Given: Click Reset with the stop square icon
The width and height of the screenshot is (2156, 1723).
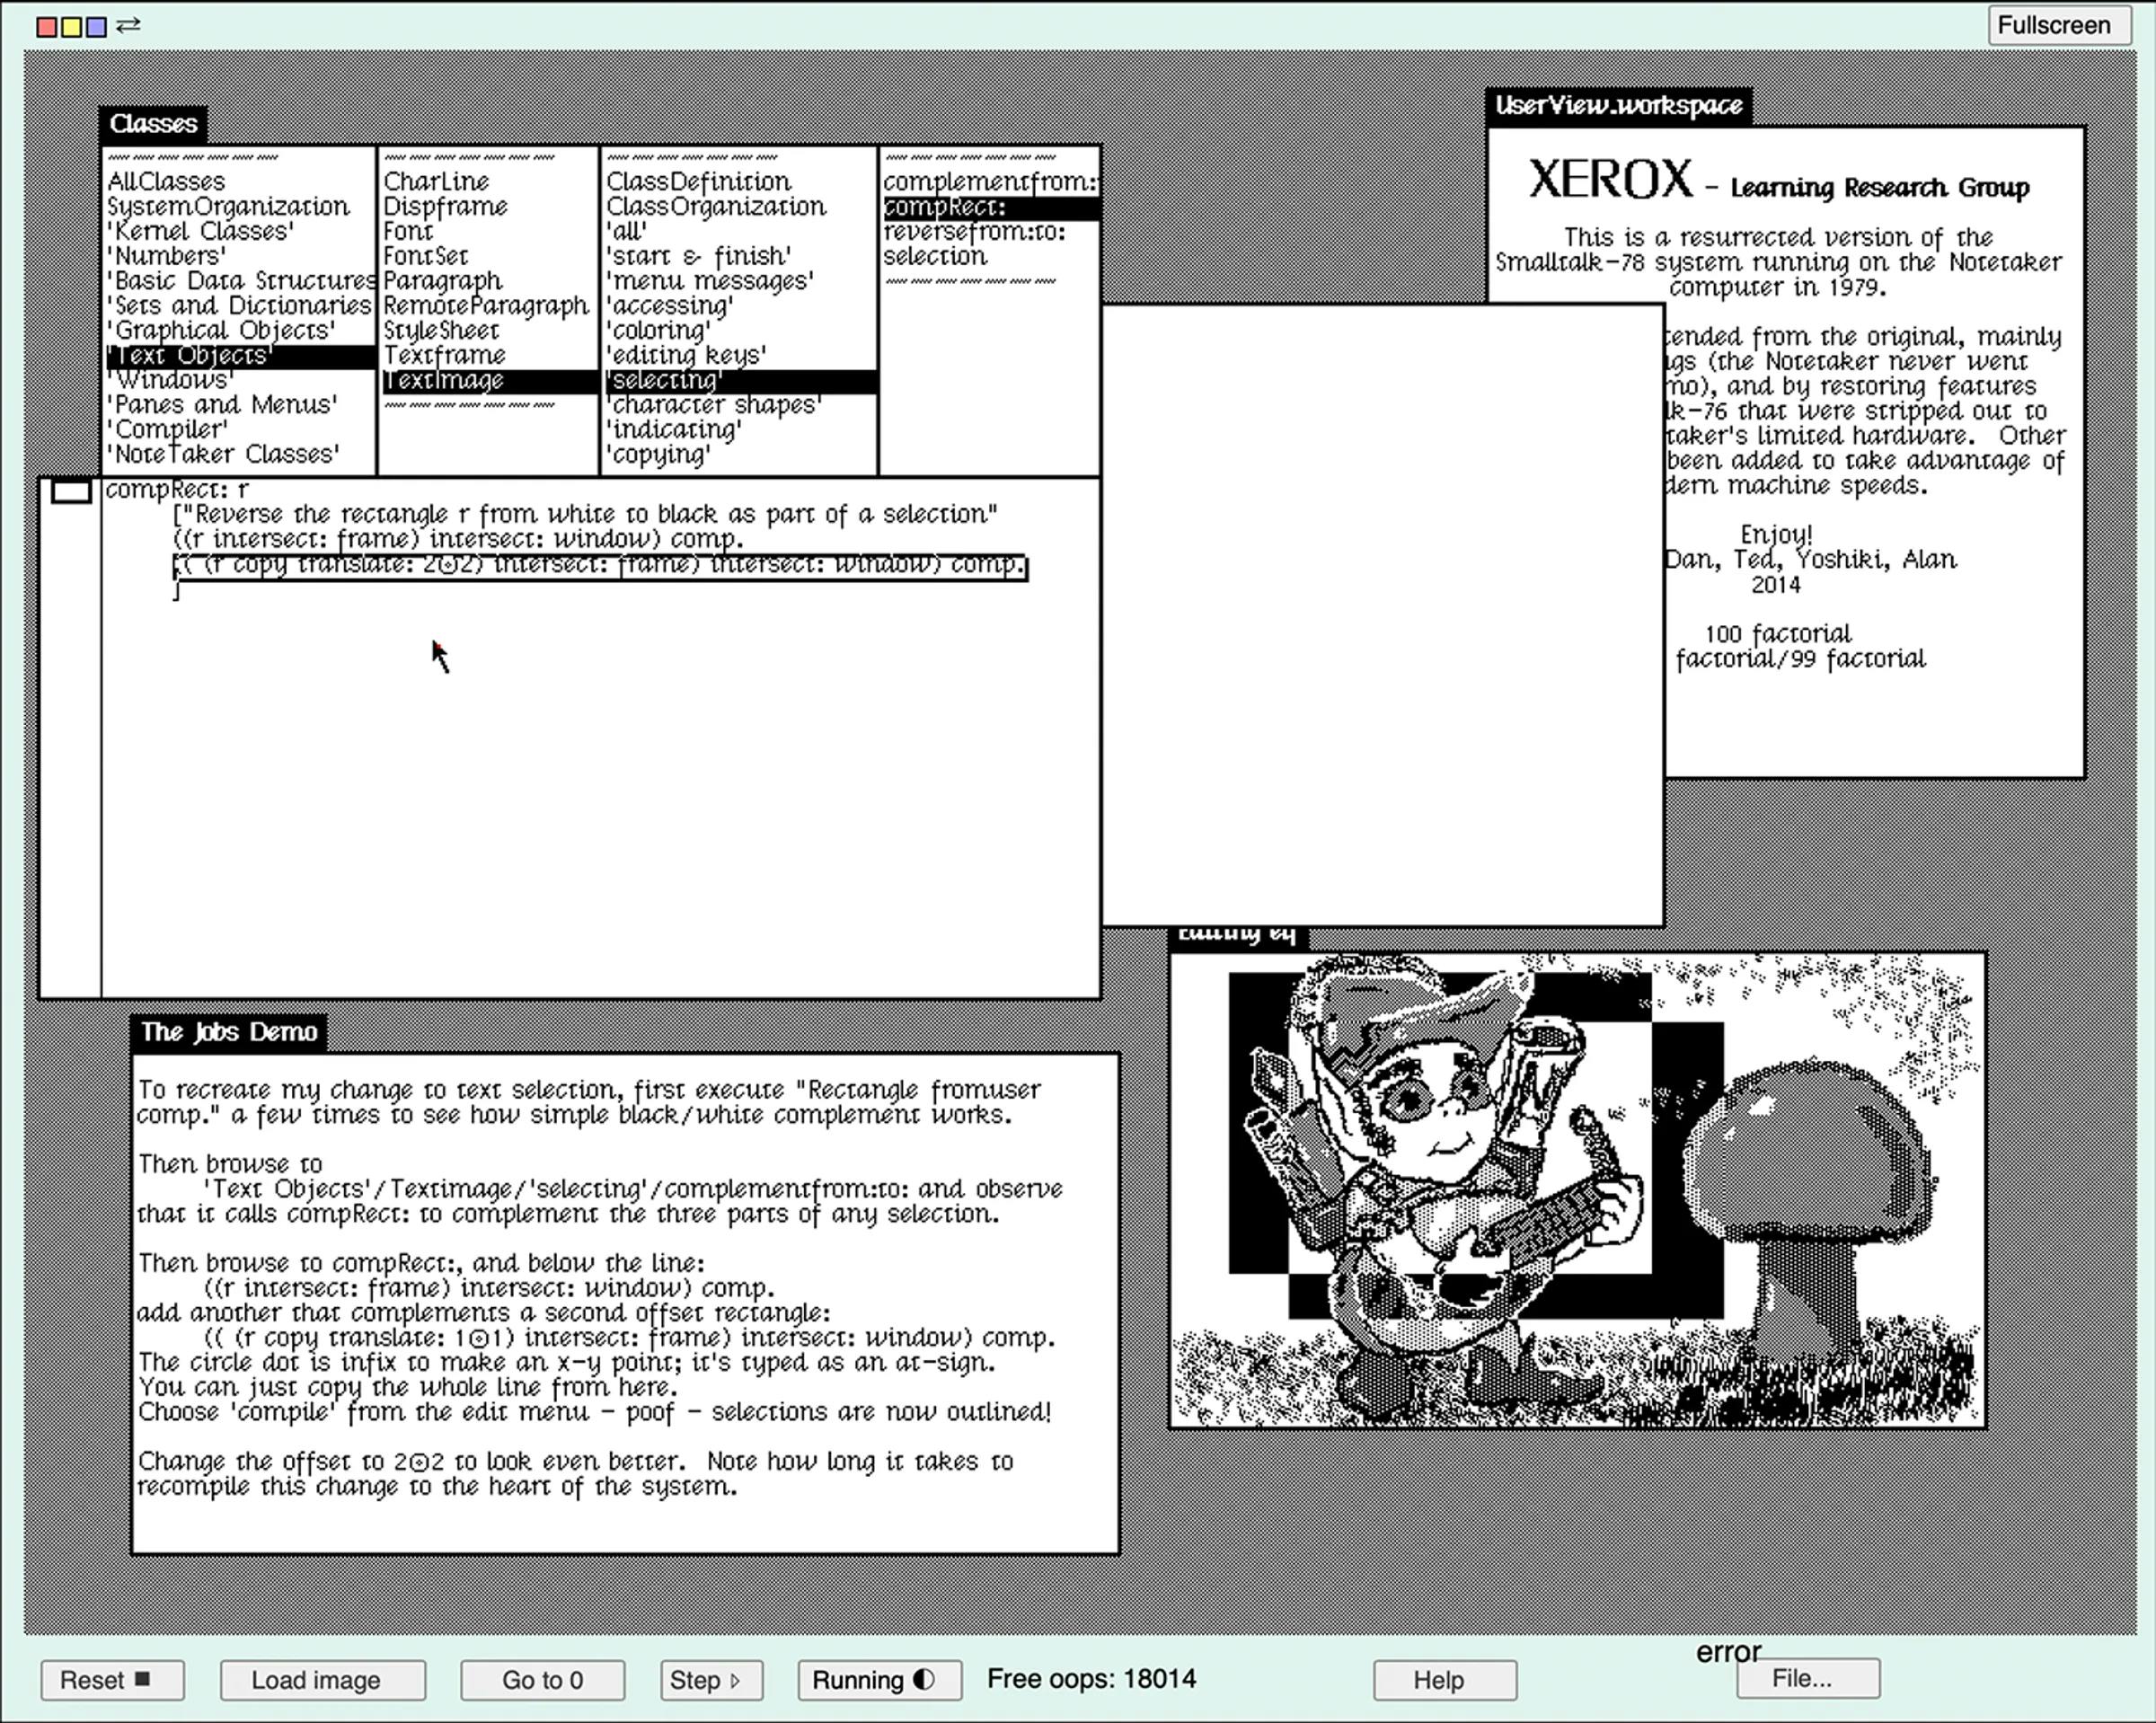Looking at the screenshot, I should 112,1680.
